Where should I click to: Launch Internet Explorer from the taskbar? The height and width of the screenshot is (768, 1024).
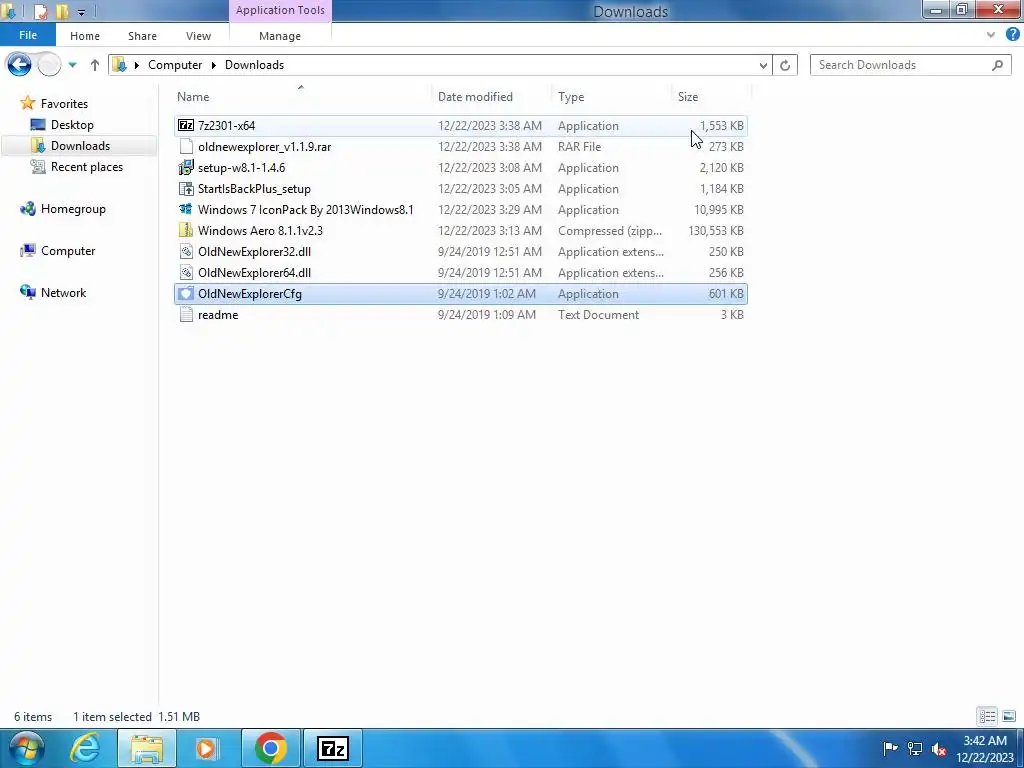pos(86,748)
